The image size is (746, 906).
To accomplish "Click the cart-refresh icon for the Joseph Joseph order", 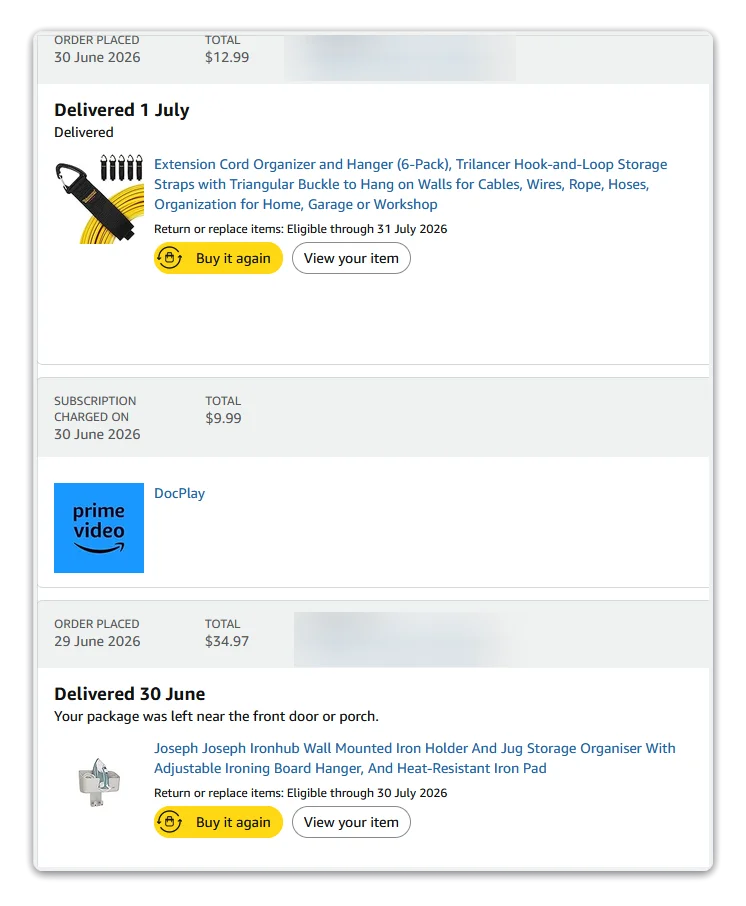I will (x=169, y=822).
